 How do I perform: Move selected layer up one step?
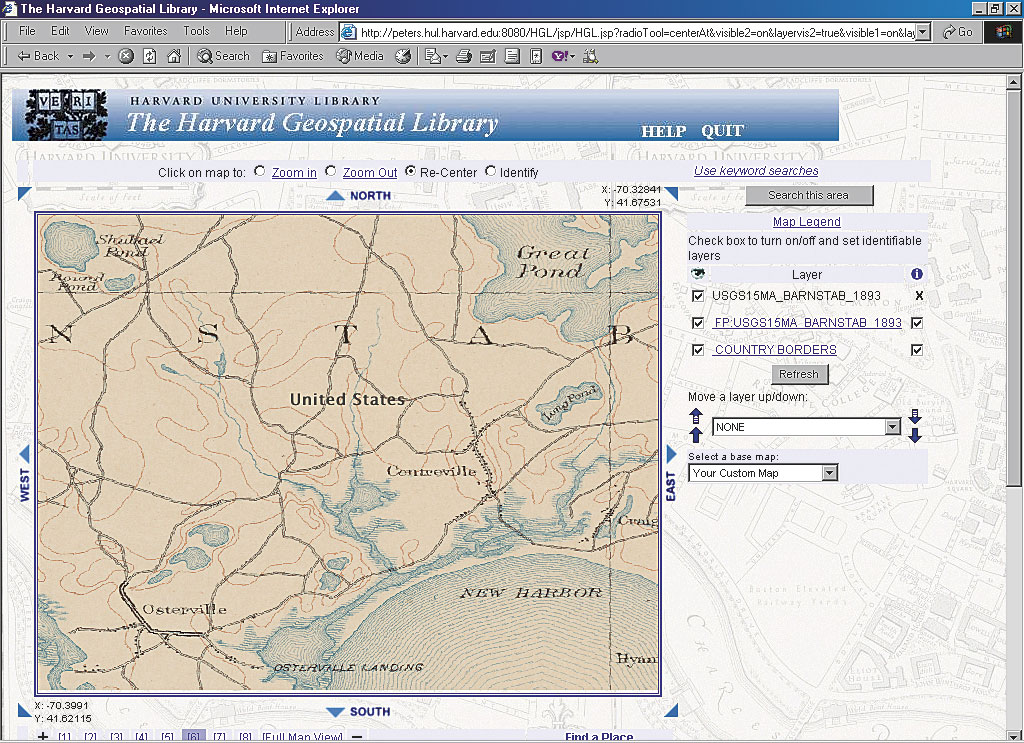click(696, 435)
